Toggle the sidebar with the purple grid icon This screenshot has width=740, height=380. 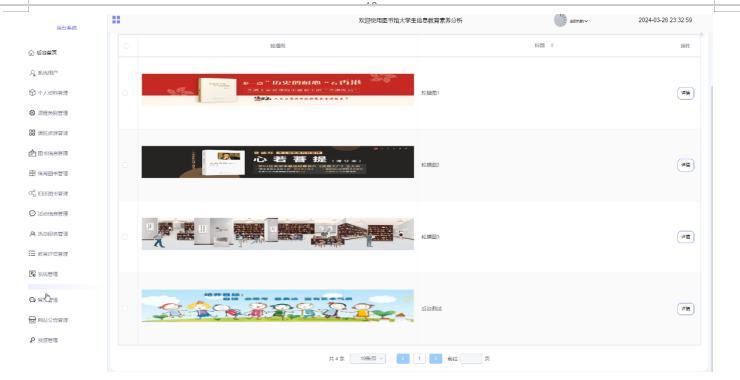116,19
